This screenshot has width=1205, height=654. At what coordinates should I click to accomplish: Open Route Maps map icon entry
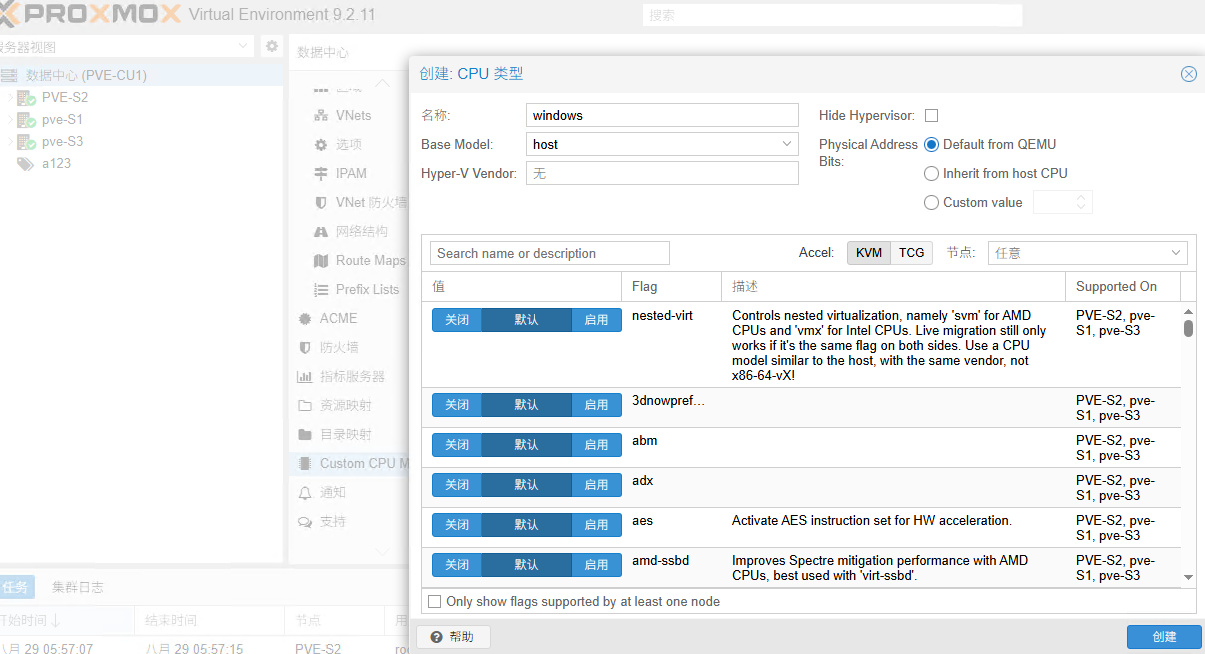[x=321, y=260]
